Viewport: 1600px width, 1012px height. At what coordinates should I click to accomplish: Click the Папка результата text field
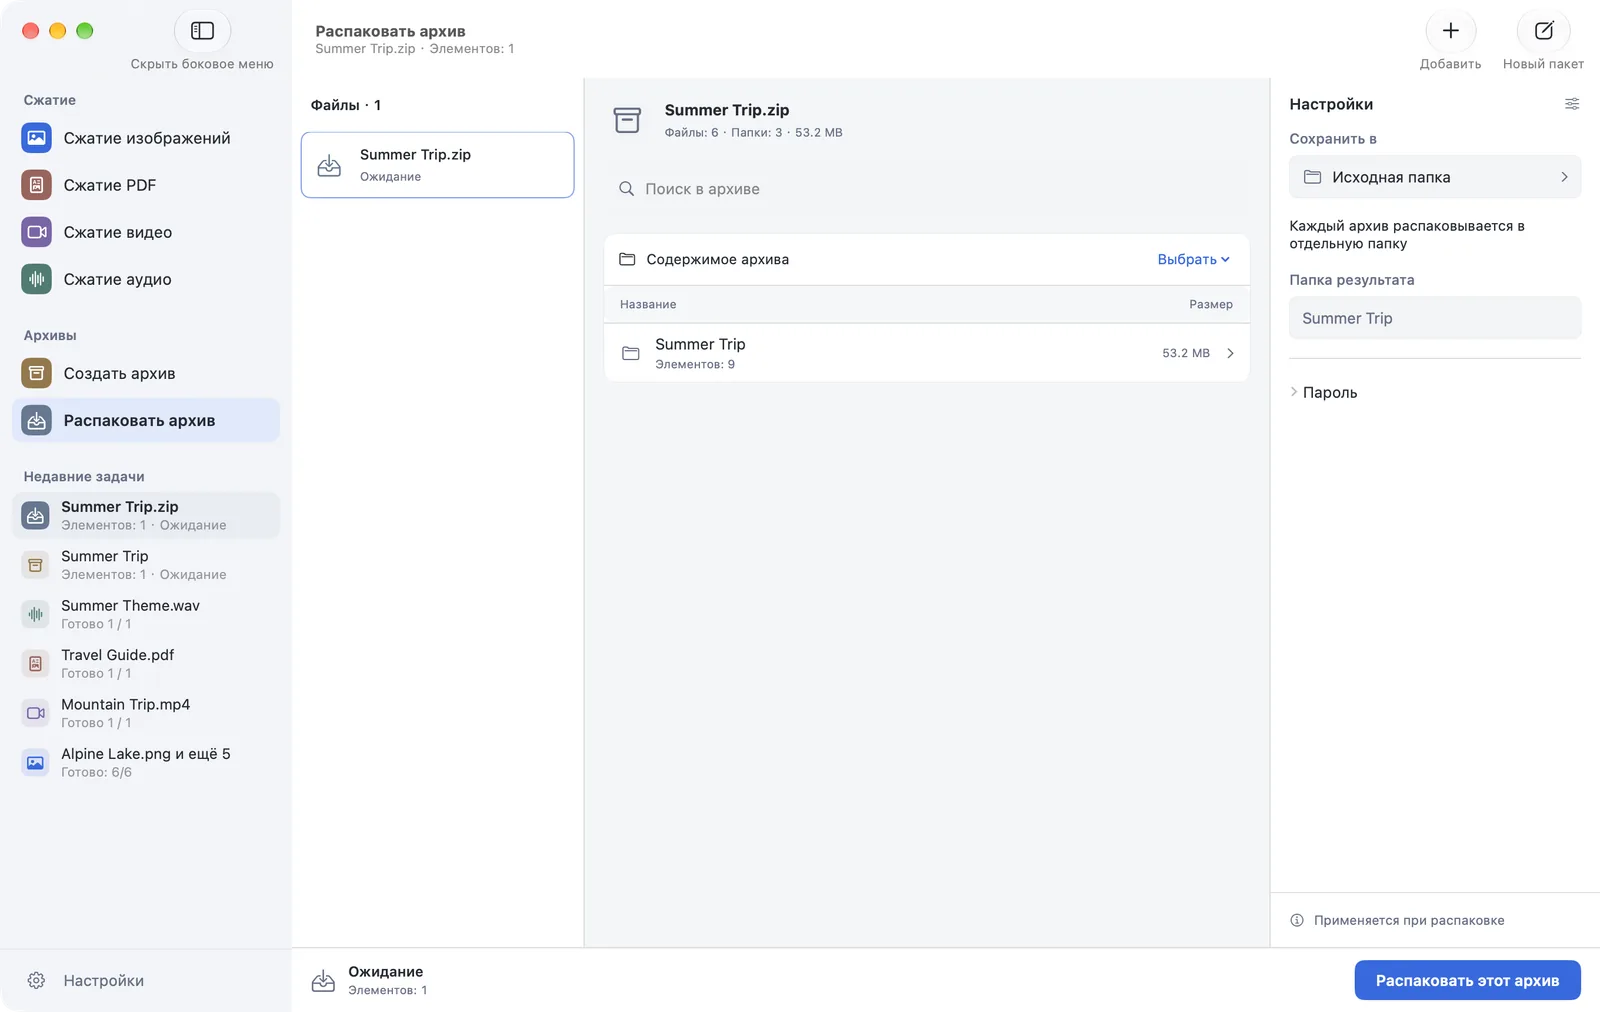click(x=1434, y=318)
